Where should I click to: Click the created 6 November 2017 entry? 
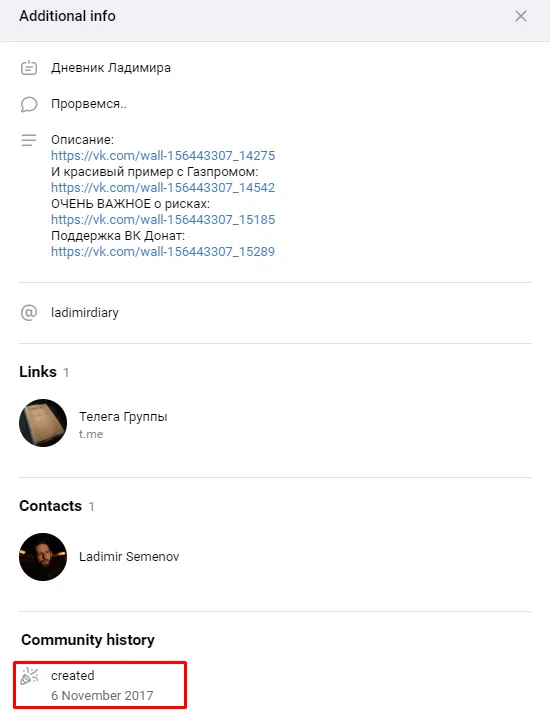tap(100, 685)
